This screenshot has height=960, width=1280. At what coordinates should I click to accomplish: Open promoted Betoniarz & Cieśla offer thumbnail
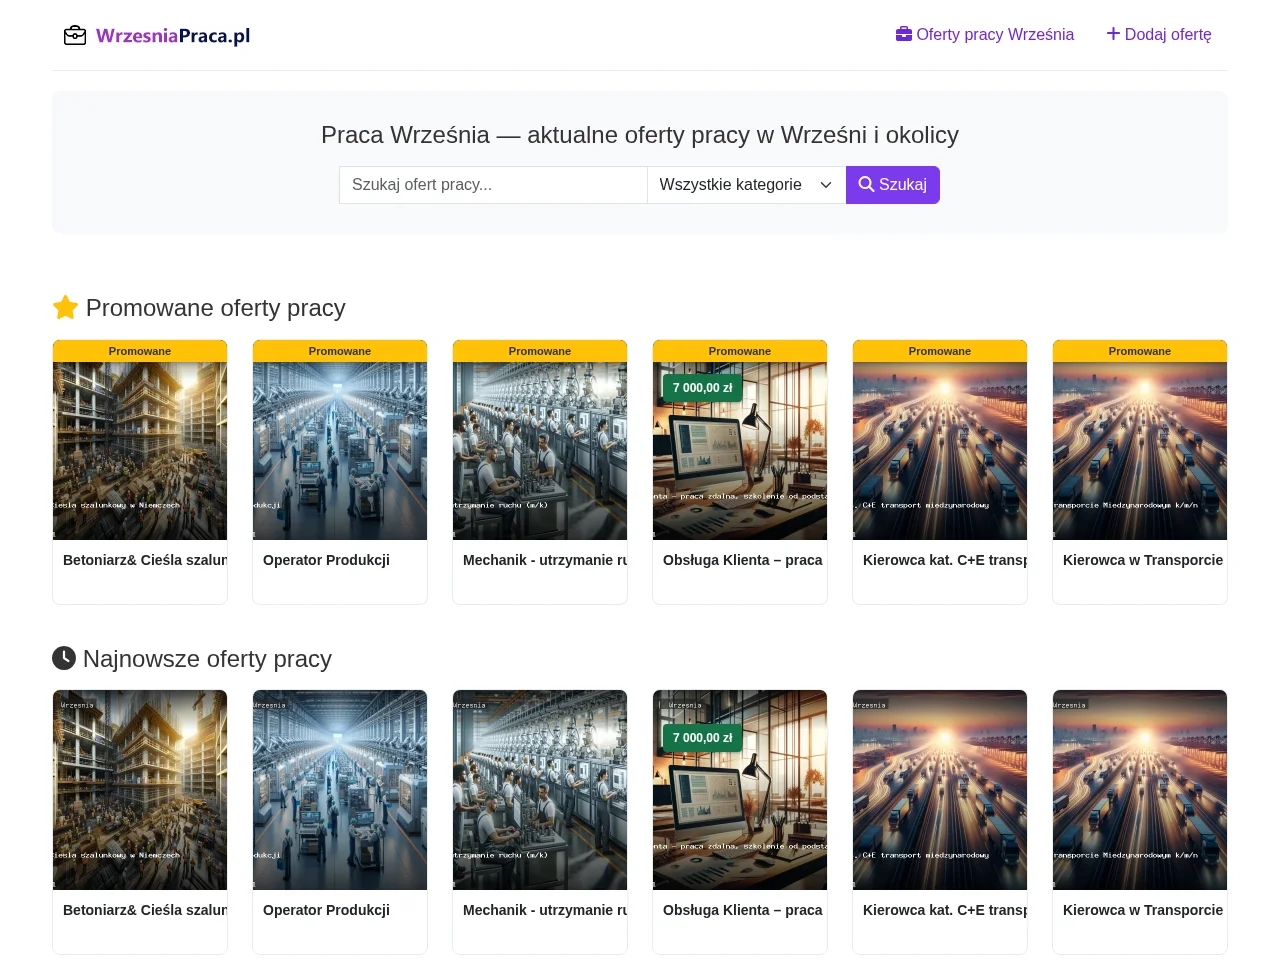point(140,451)
